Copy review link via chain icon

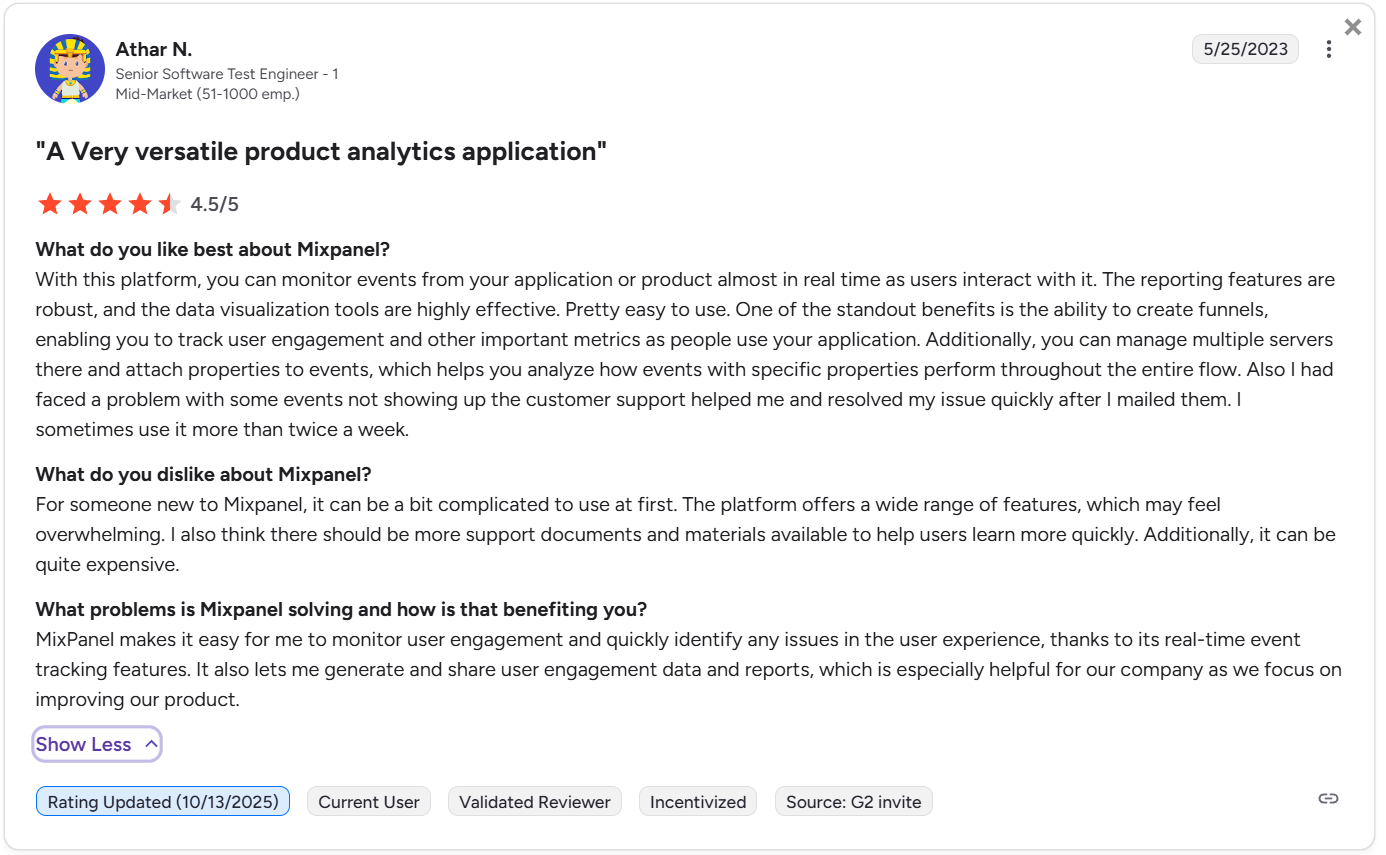pos(1328,798)
